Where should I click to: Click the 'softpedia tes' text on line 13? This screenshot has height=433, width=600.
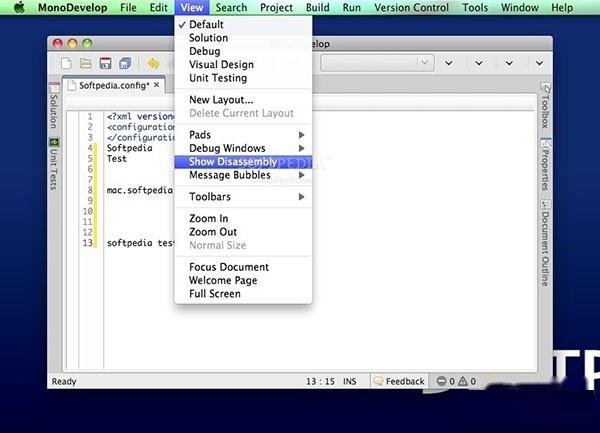point(140,243)
